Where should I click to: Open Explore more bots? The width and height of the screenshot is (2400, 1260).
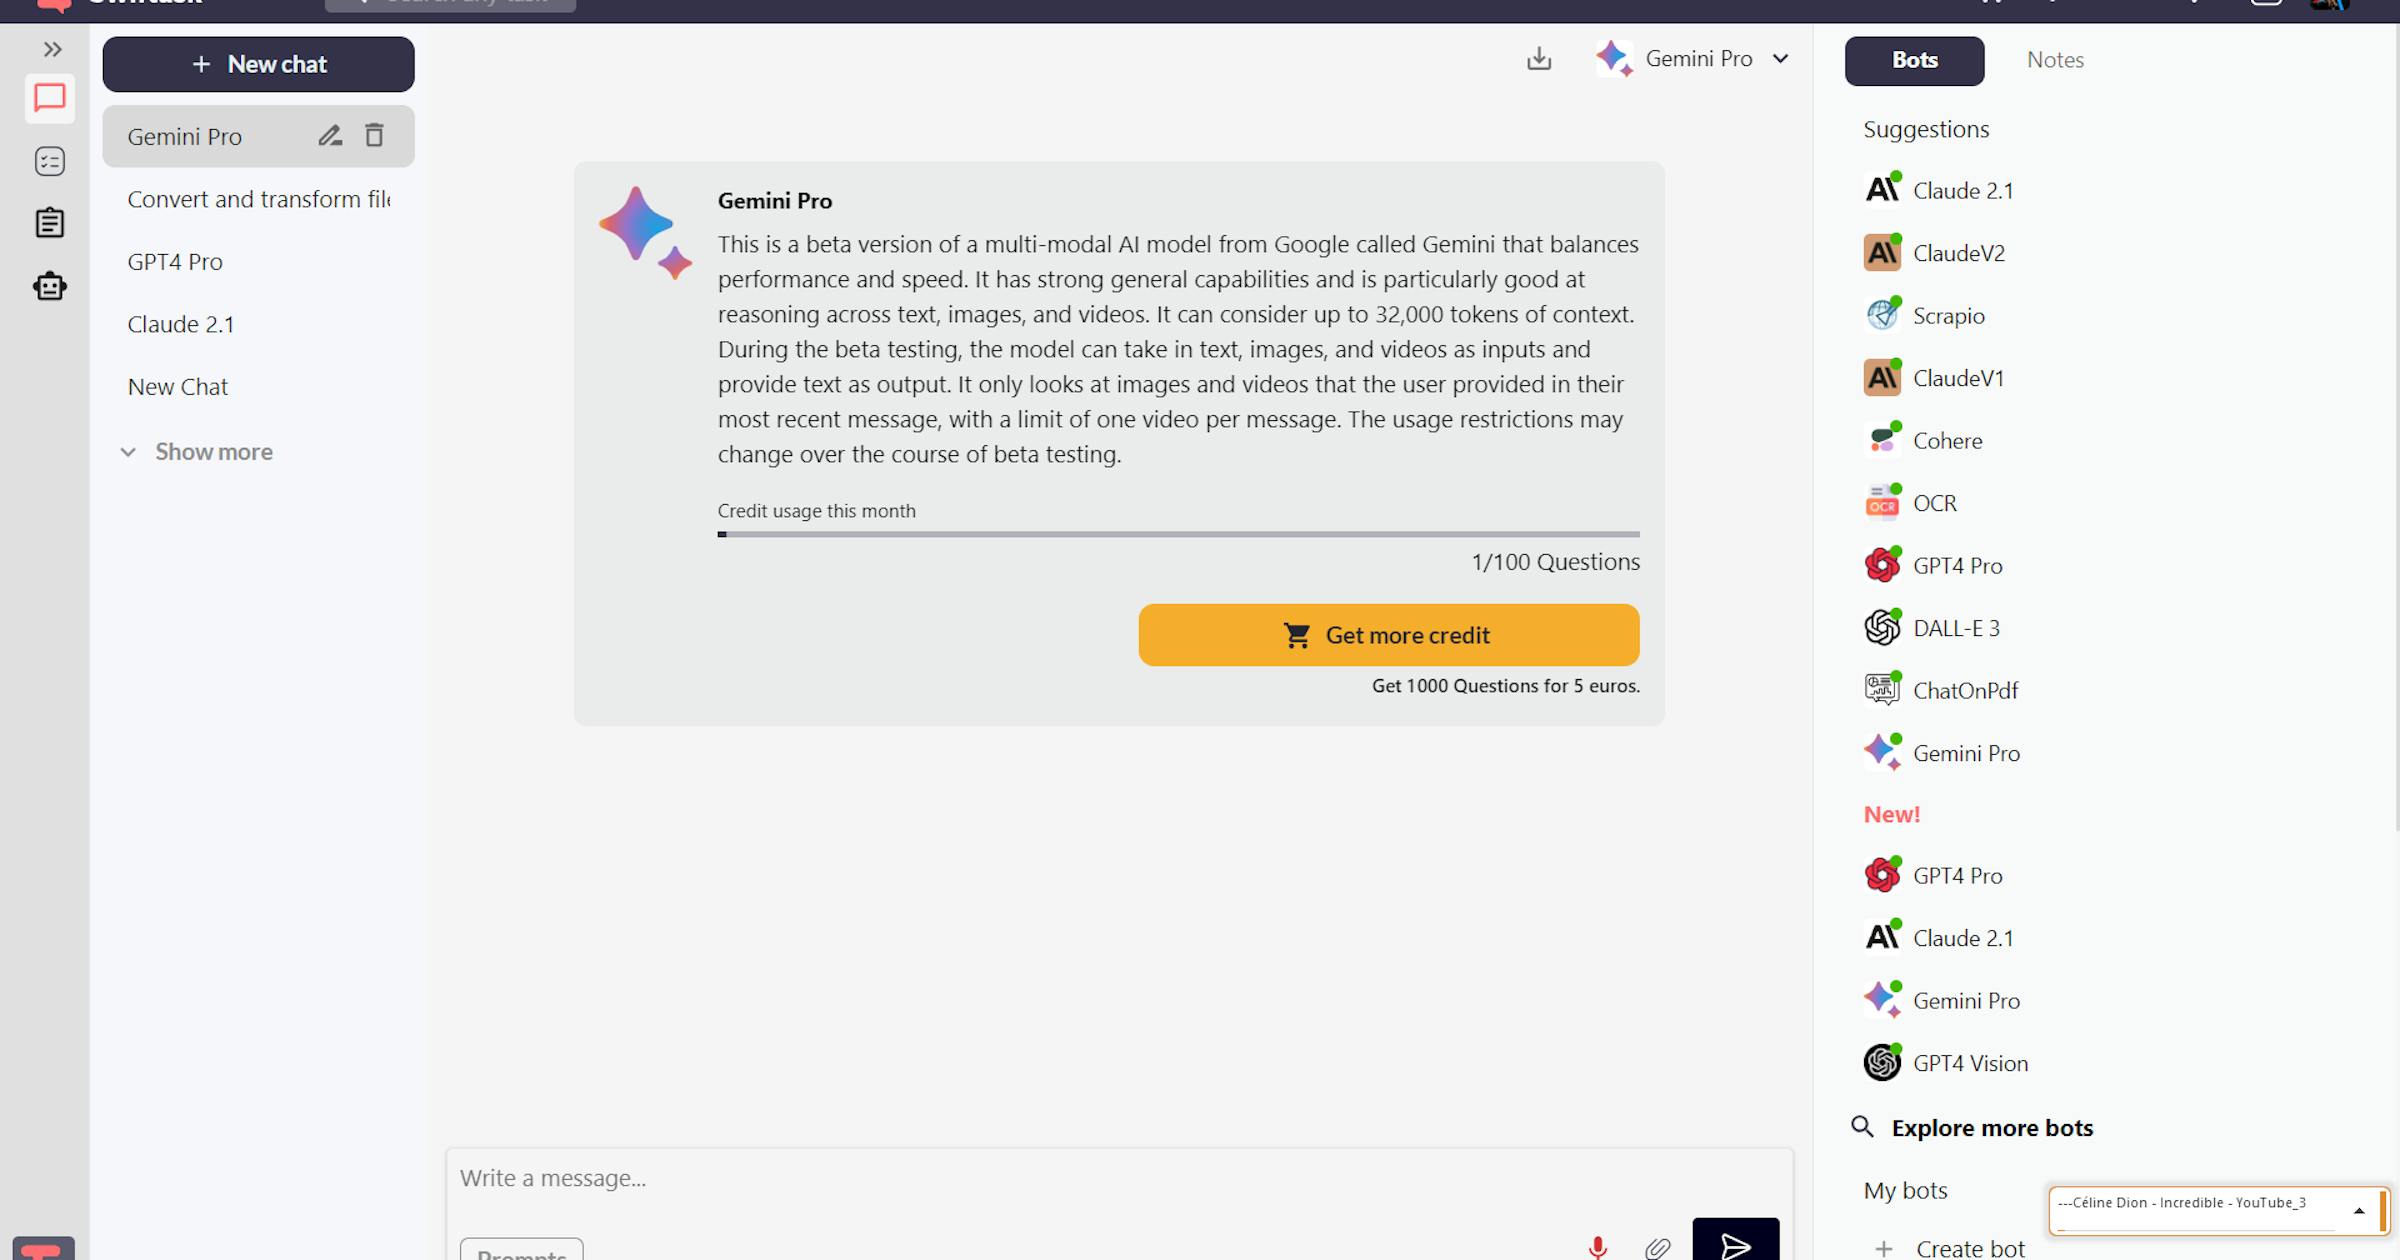1990,1127
